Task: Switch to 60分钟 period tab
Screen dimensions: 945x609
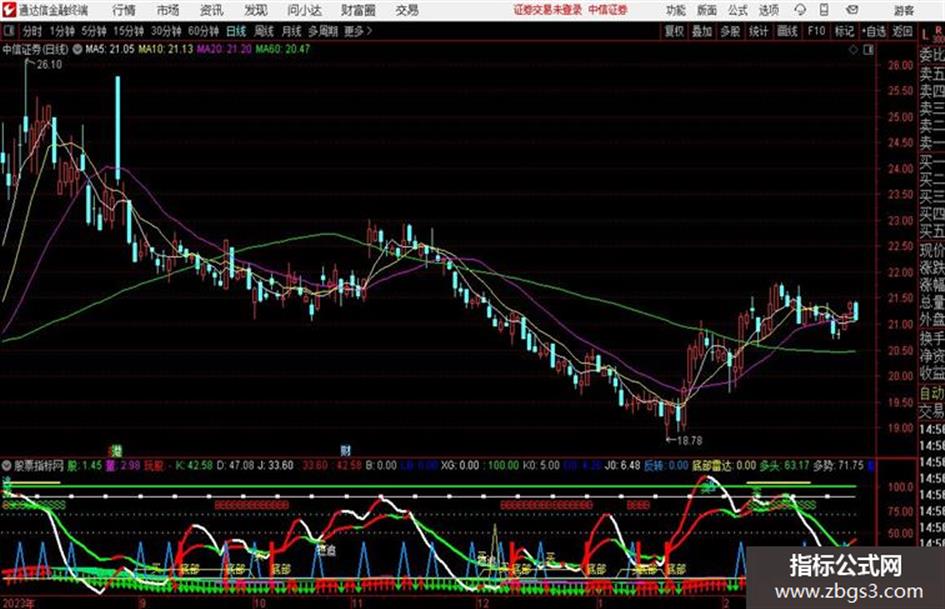Action: pyautogui.click(x=203, y=31)
